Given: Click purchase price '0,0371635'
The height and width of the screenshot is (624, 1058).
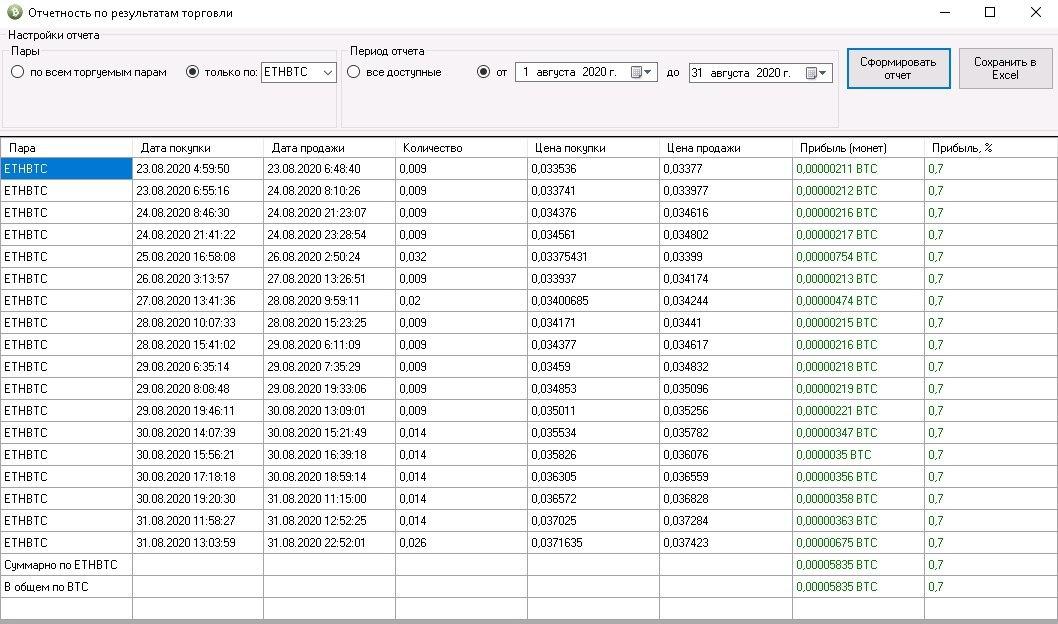Looking at the screenshot, I should [594, 543].
